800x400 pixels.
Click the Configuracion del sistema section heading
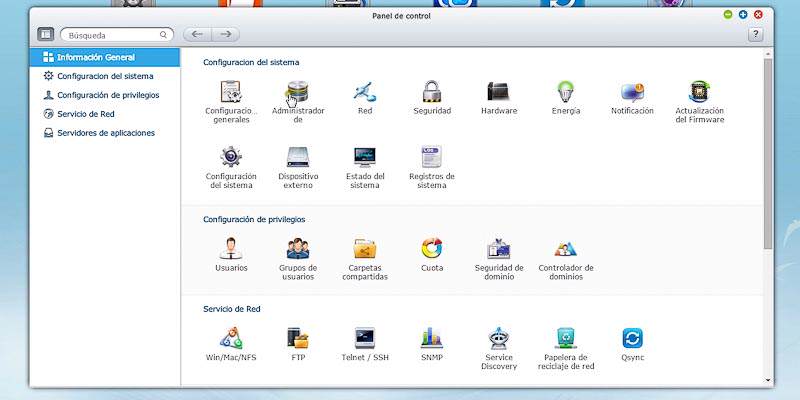[251, 62]
